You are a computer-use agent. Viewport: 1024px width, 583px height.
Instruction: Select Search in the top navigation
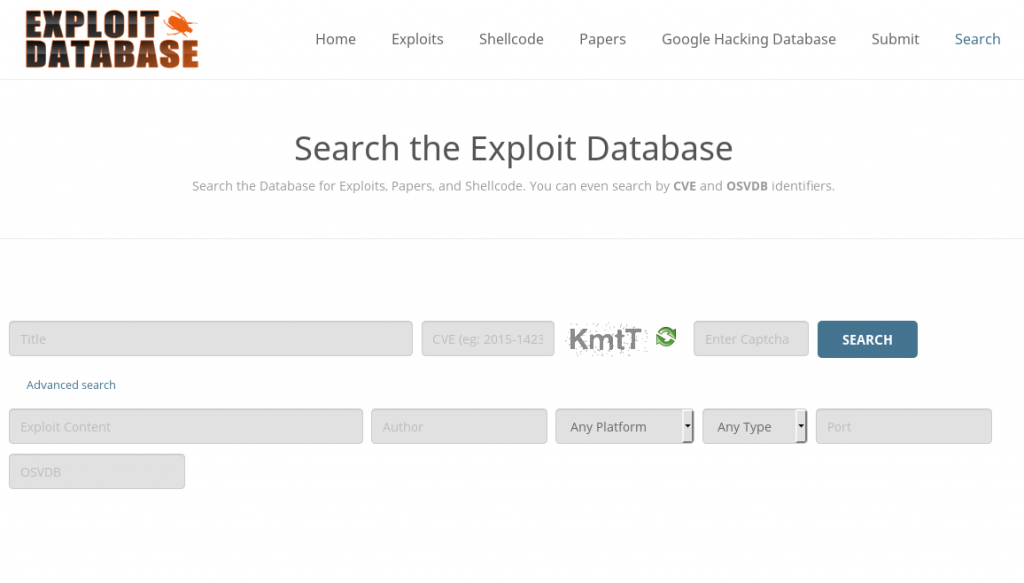point(977,39)
